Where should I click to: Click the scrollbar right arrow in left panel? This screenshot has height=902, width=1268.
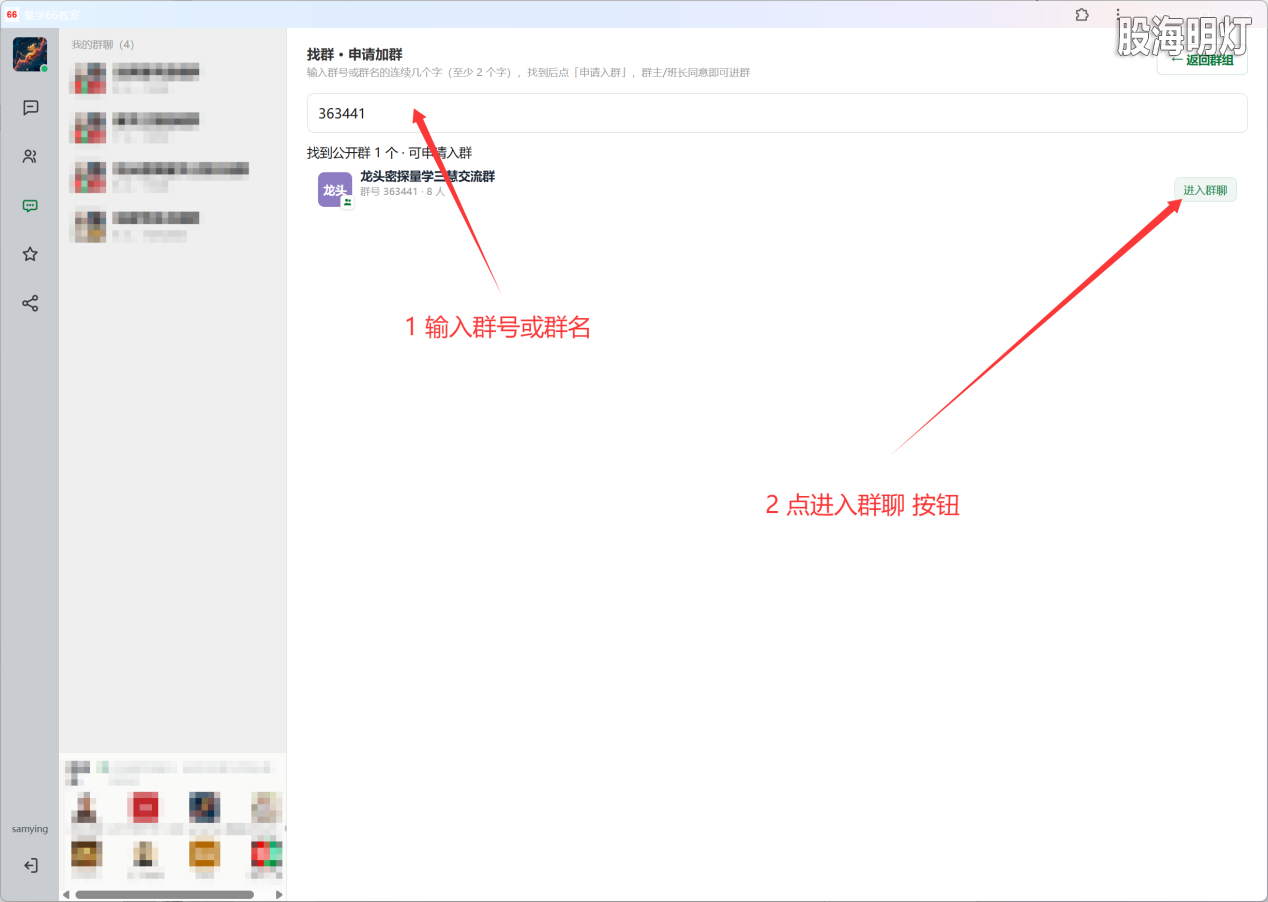pos(279,894)
